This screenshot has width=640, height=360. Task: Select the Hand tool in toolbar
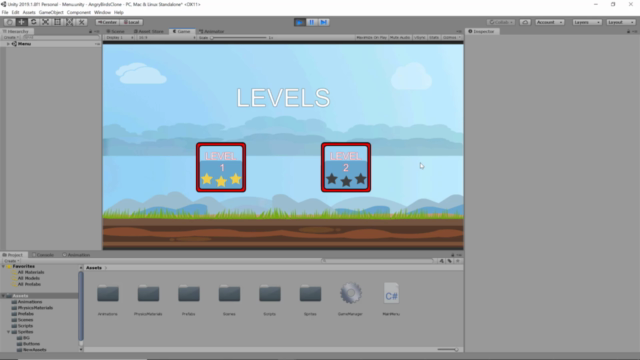(9, 22)
